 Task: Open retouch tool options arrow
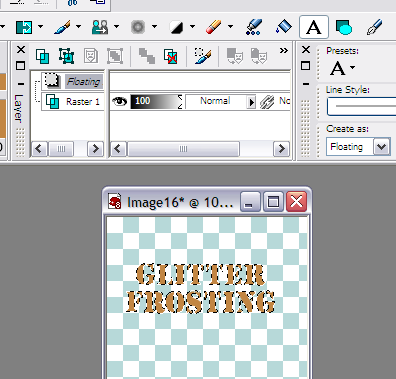(154, 27)
